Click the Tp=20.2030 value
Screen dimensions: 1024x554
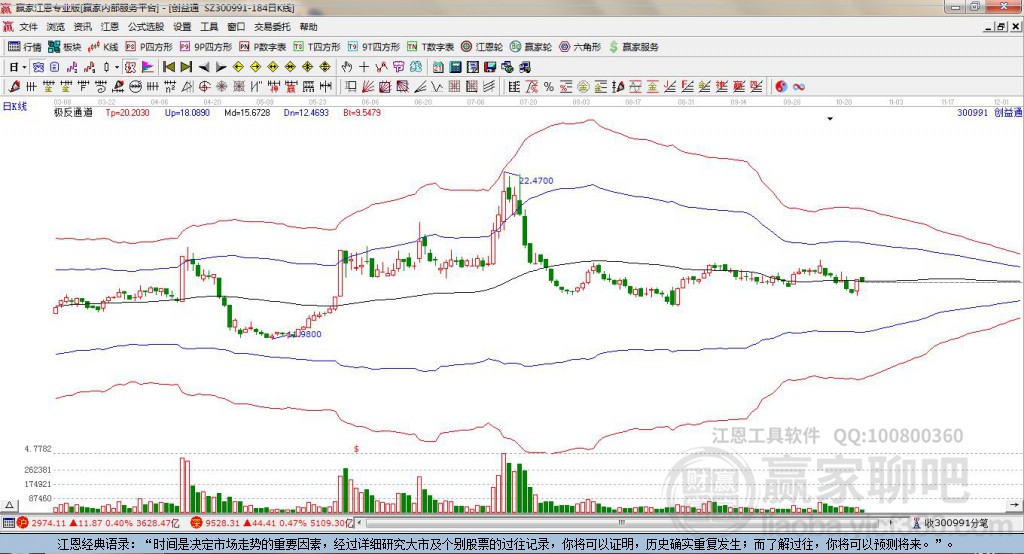coord(127,113)
